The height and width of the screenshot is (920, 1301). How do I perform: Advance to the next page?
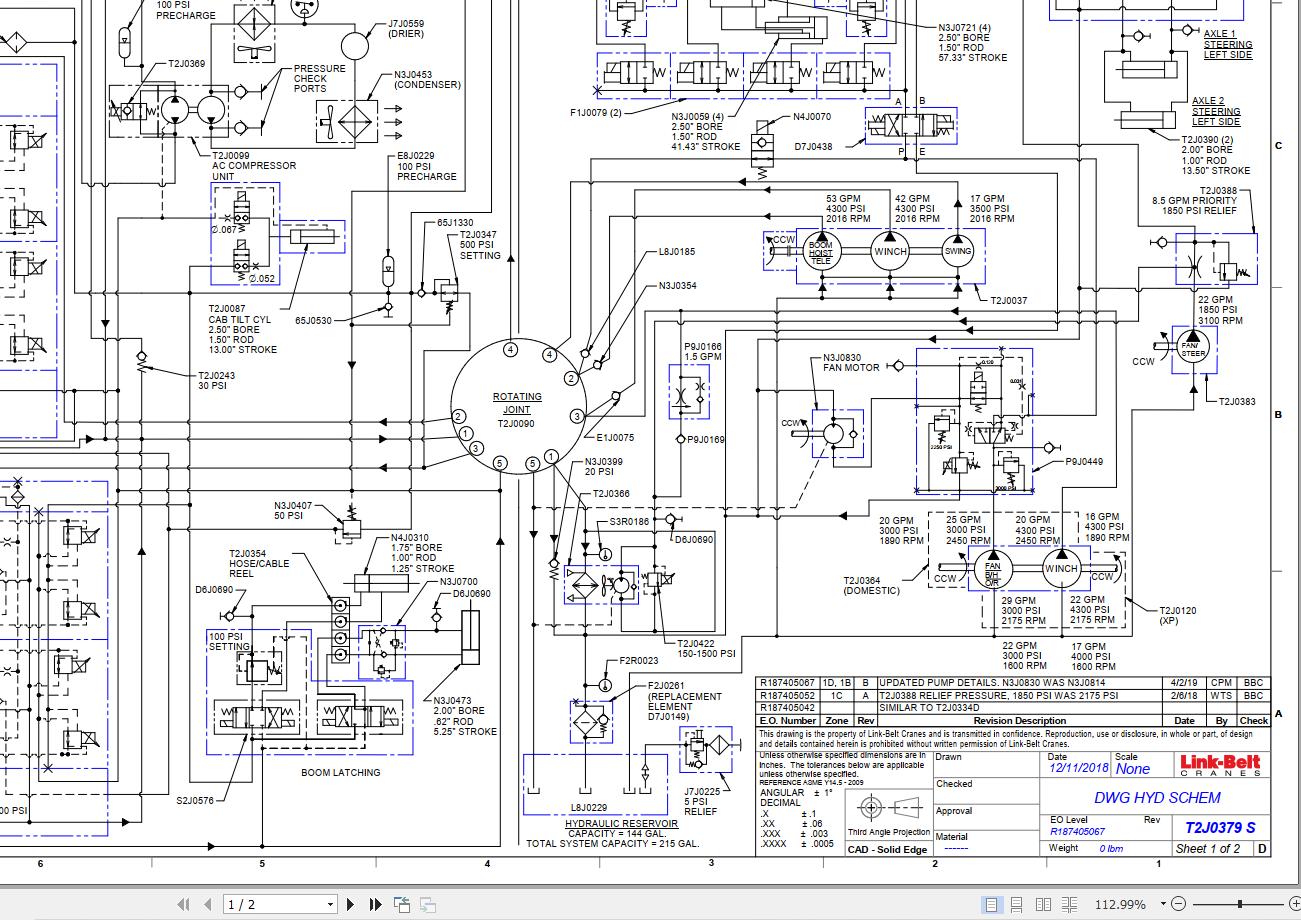351,904
